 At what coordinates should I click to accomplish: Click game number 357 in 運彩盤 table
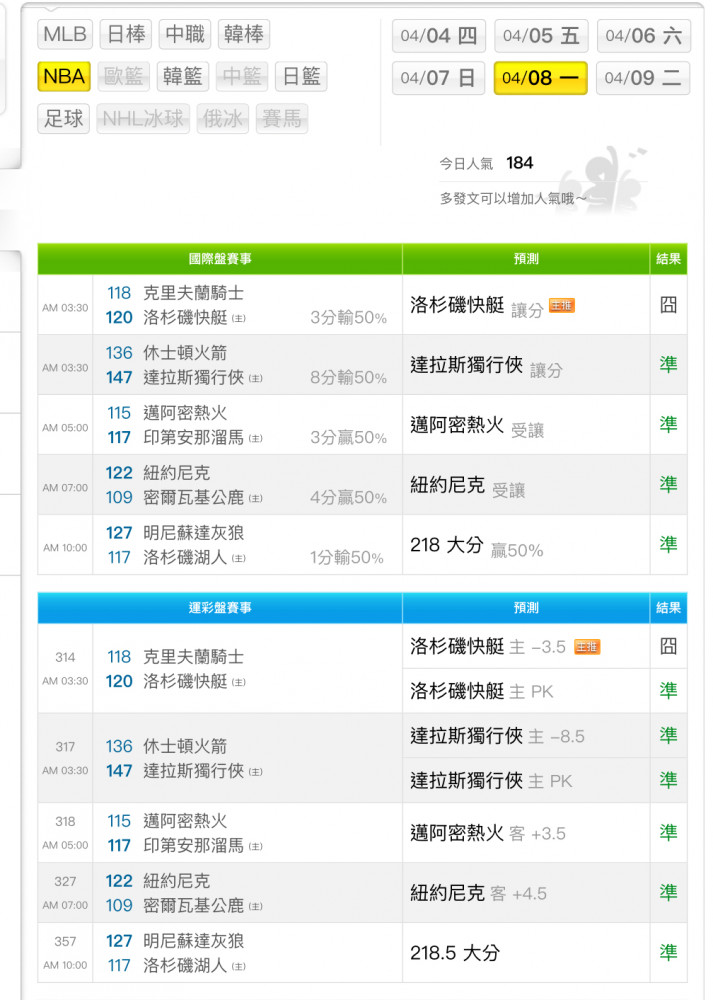pos(65,941)
